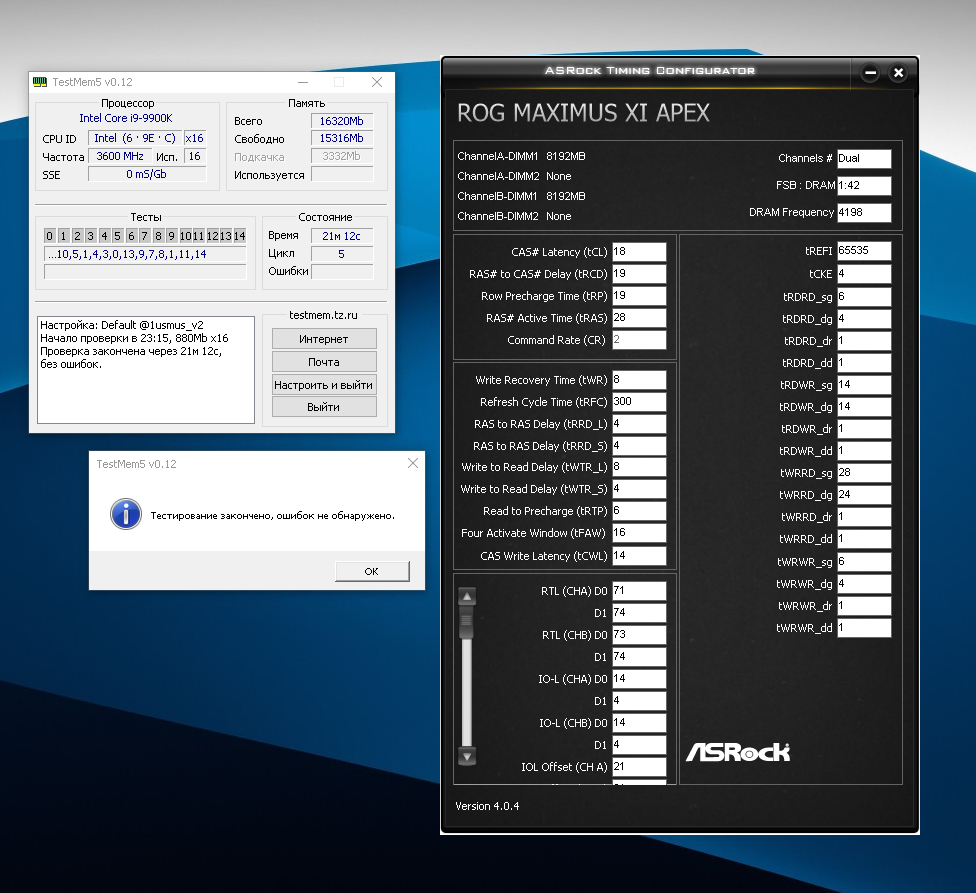Click the tRDWR_sg value field
Image resolution: width=976 pixels, height=893 pixels.
click(x=864, y=385)
